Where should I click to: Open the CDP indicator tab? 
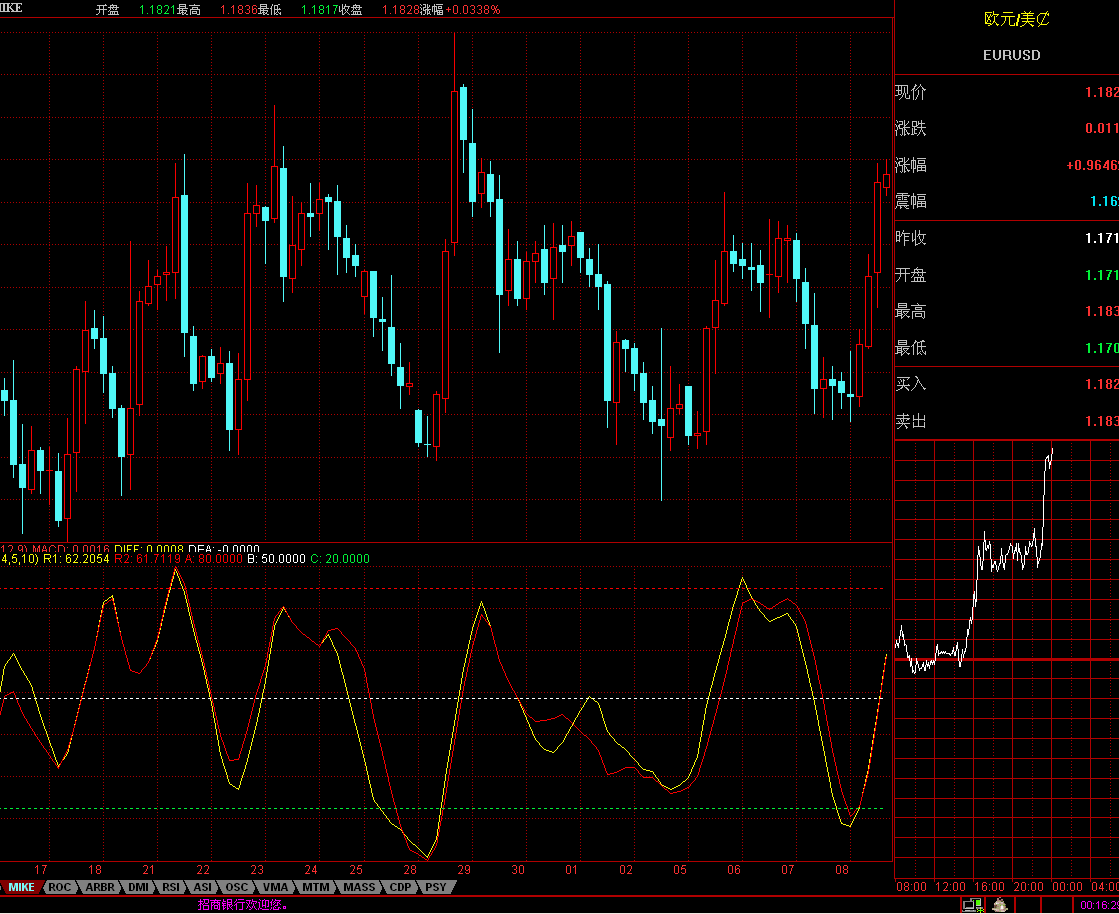(x=401, y=887)
